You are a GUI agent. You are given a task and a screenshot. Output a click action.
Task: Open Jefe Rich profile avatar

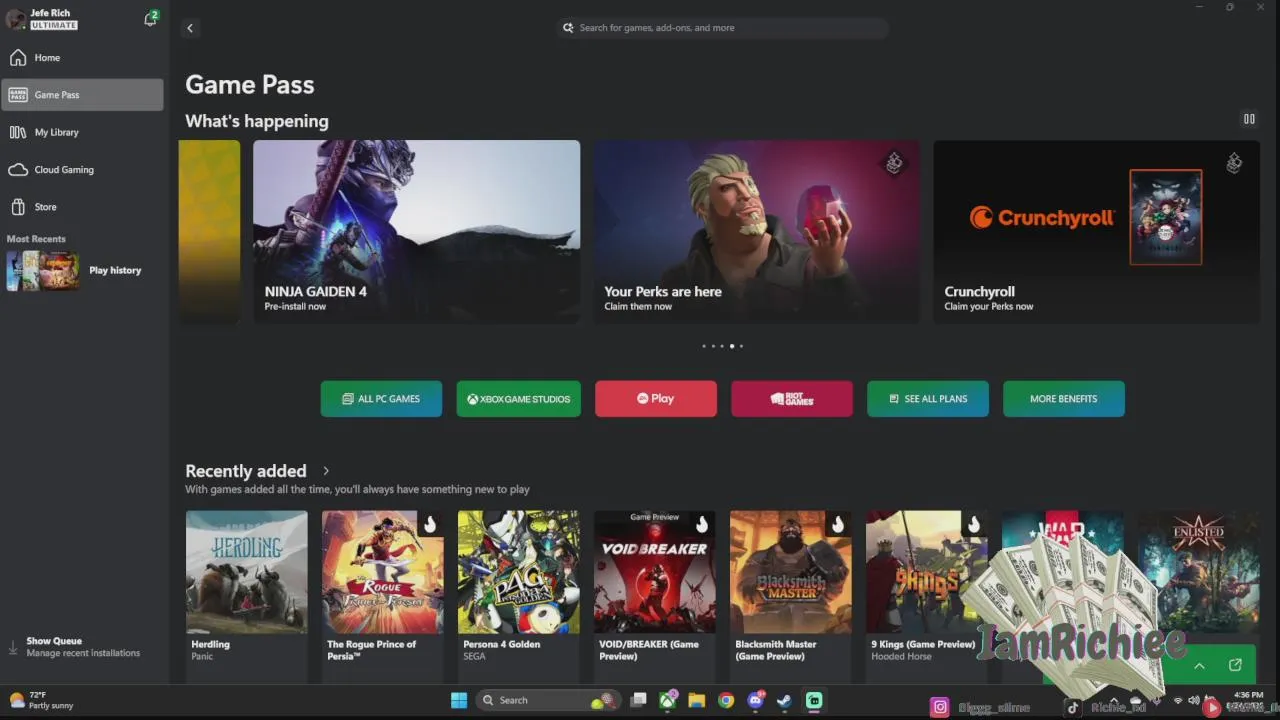[x=15, y=19]
